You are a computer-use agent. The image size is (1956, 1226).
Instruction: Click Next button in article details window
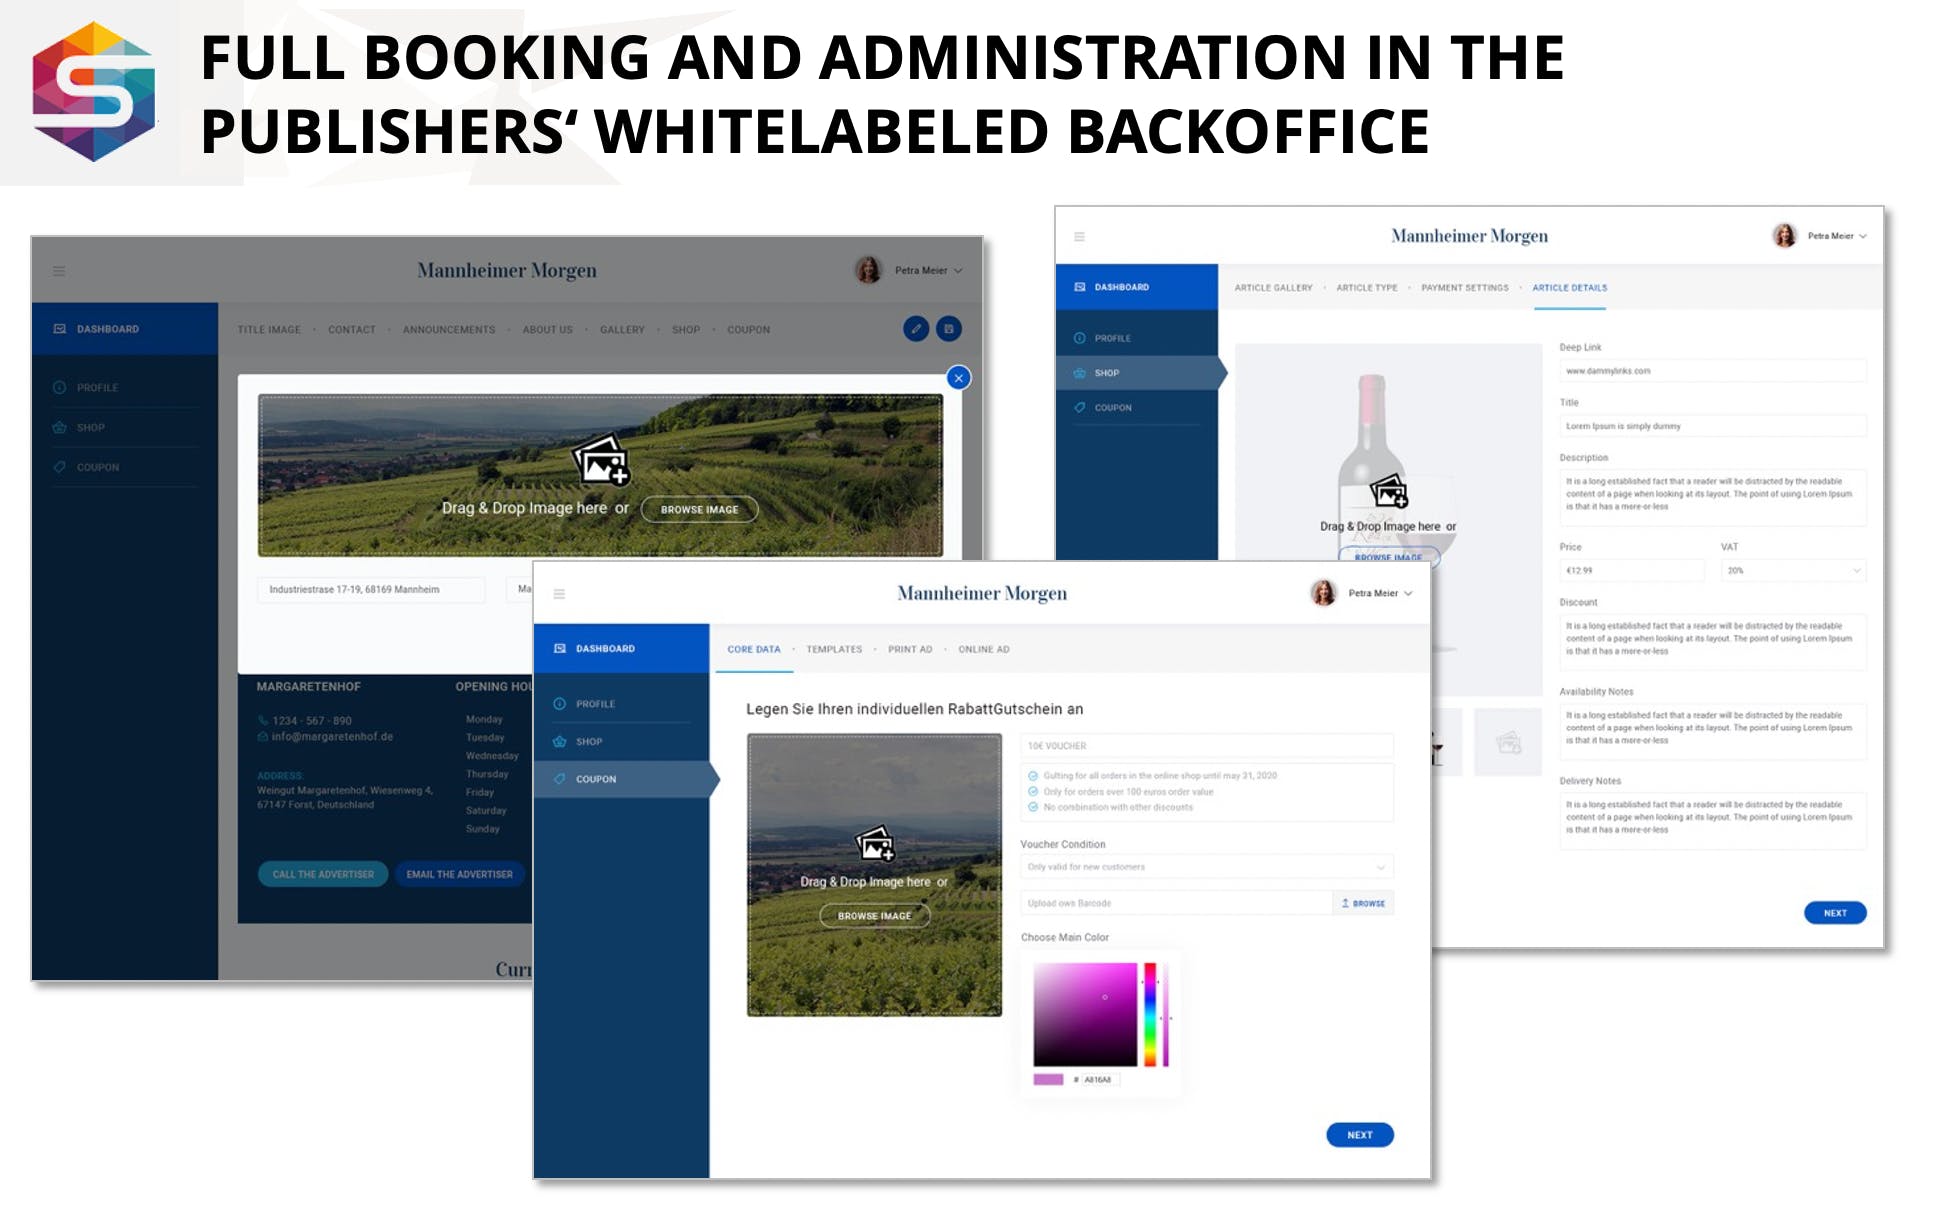point(1834,913)
